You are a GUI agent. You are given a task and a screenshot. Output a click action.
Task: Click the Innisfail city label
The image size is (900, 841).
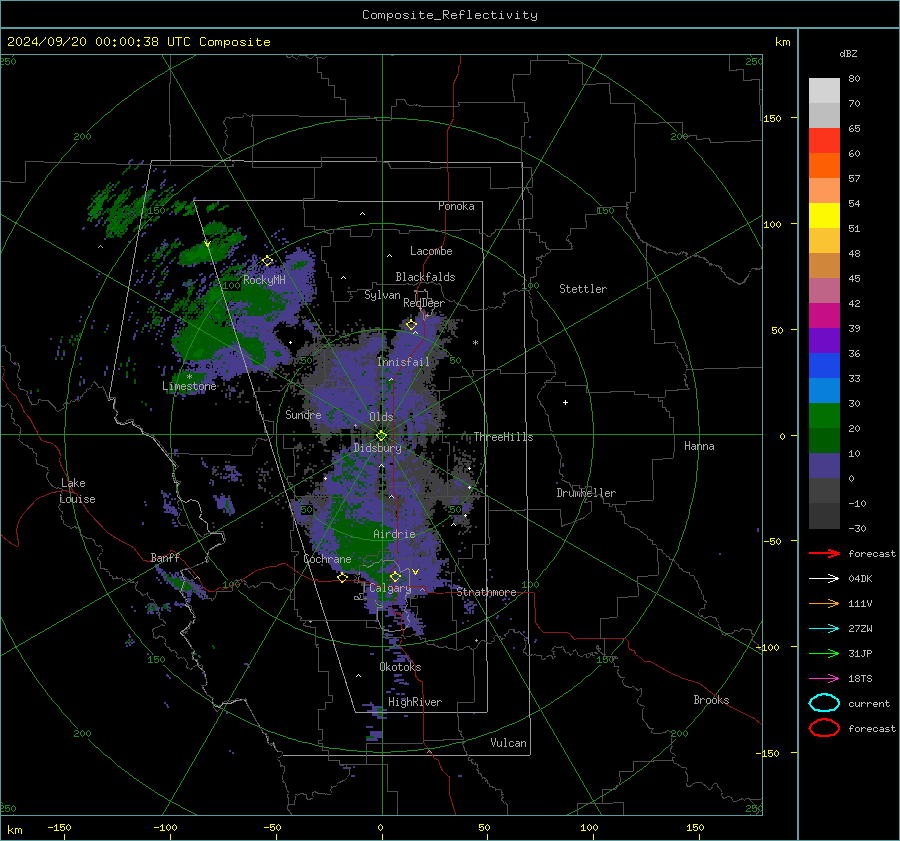click(x=403, y=362)
